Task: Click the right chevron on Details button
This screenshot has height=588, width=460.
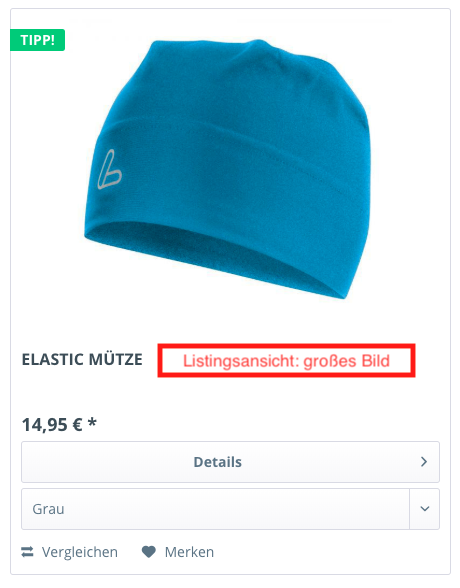Action: pyautogui.click(x=424, y=462)
